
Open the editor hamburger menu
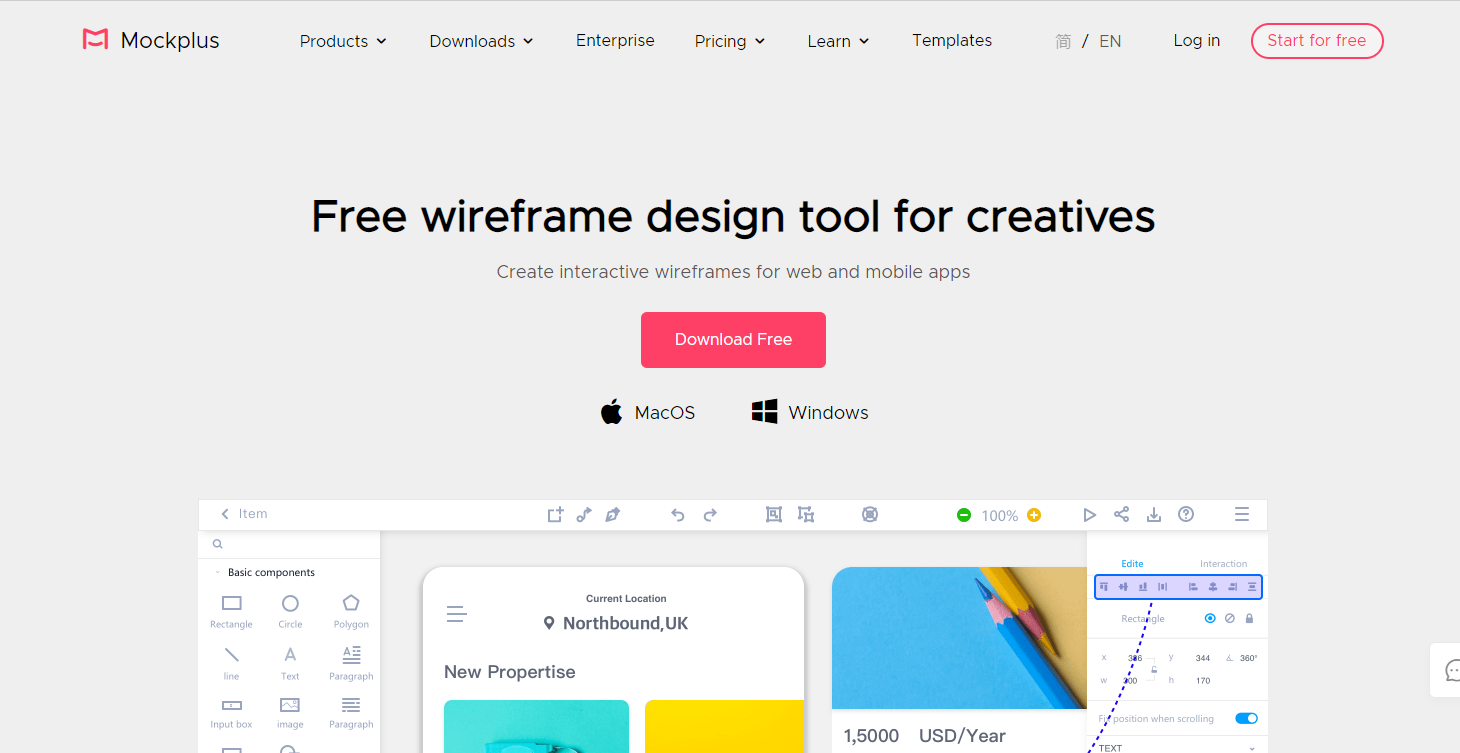pos(1242,514)
